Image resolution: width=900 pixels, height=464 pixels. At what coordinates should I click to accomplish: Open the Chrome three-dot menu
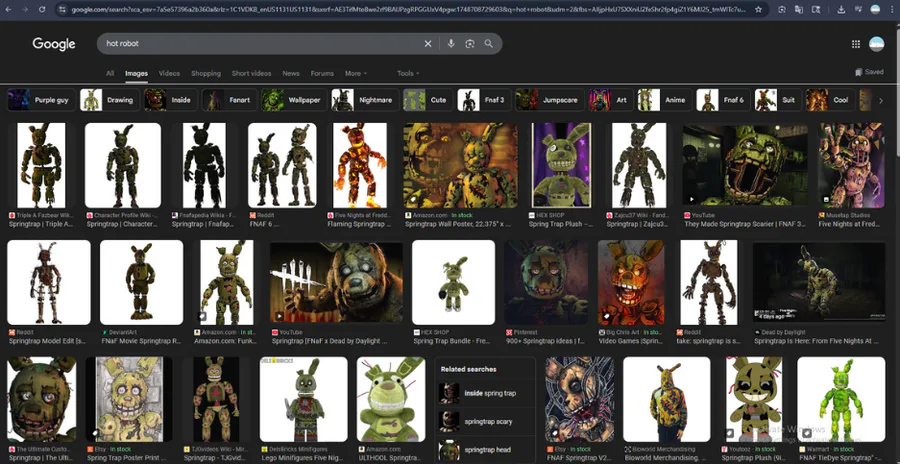[x=892, y=9]
